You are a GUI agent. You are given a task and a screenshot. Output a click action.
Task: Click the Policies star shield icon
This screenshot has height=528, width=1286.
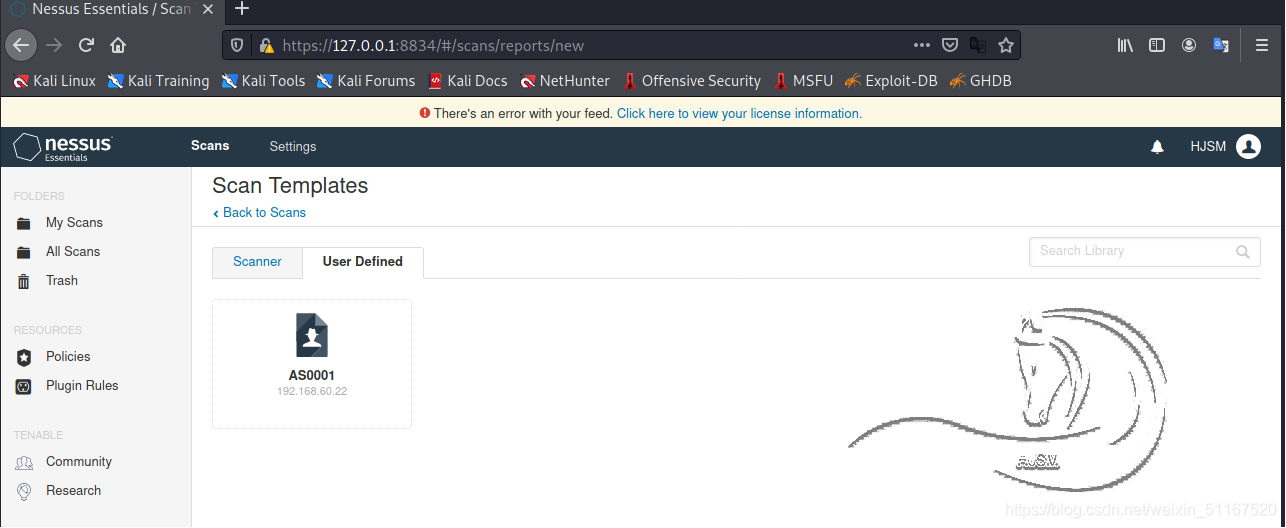tap(24, 357)
